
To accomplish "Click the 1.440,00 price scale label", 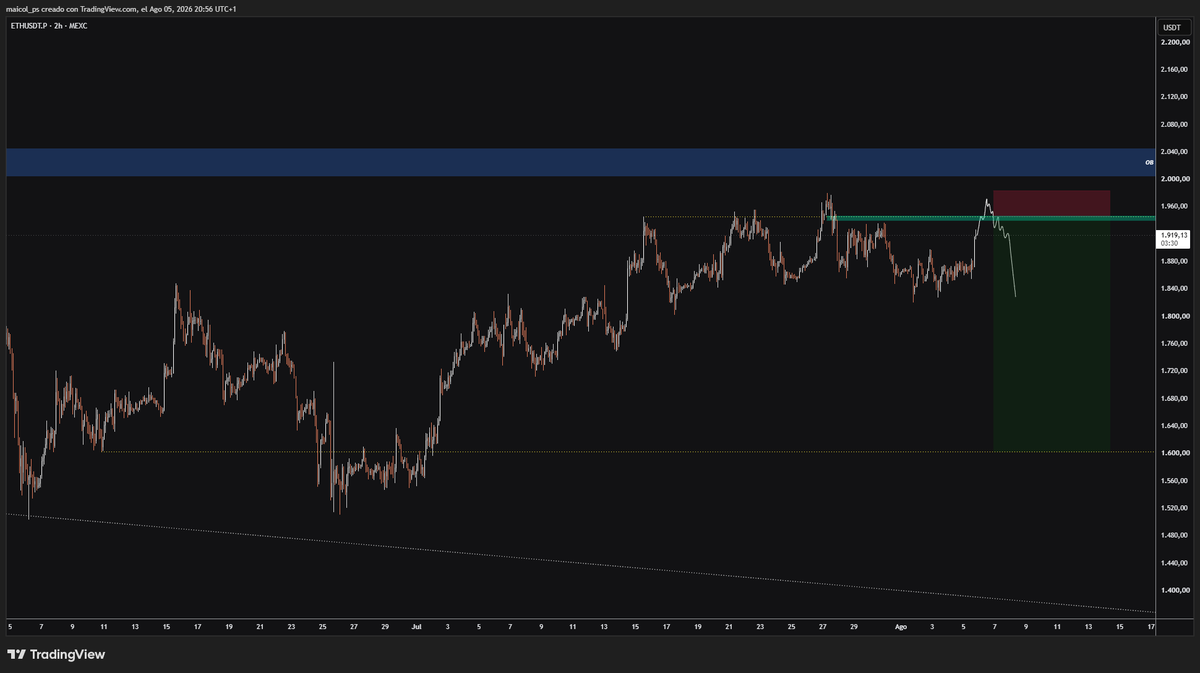I will (x=1174, y=564).
